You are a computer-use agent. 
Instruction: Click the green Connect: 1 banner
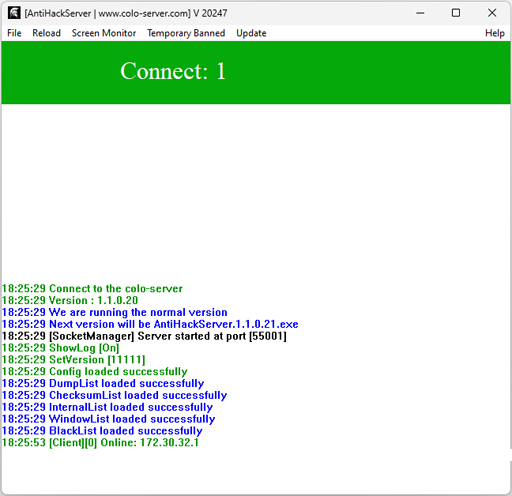pyautogui.click(x=256, y=72)
